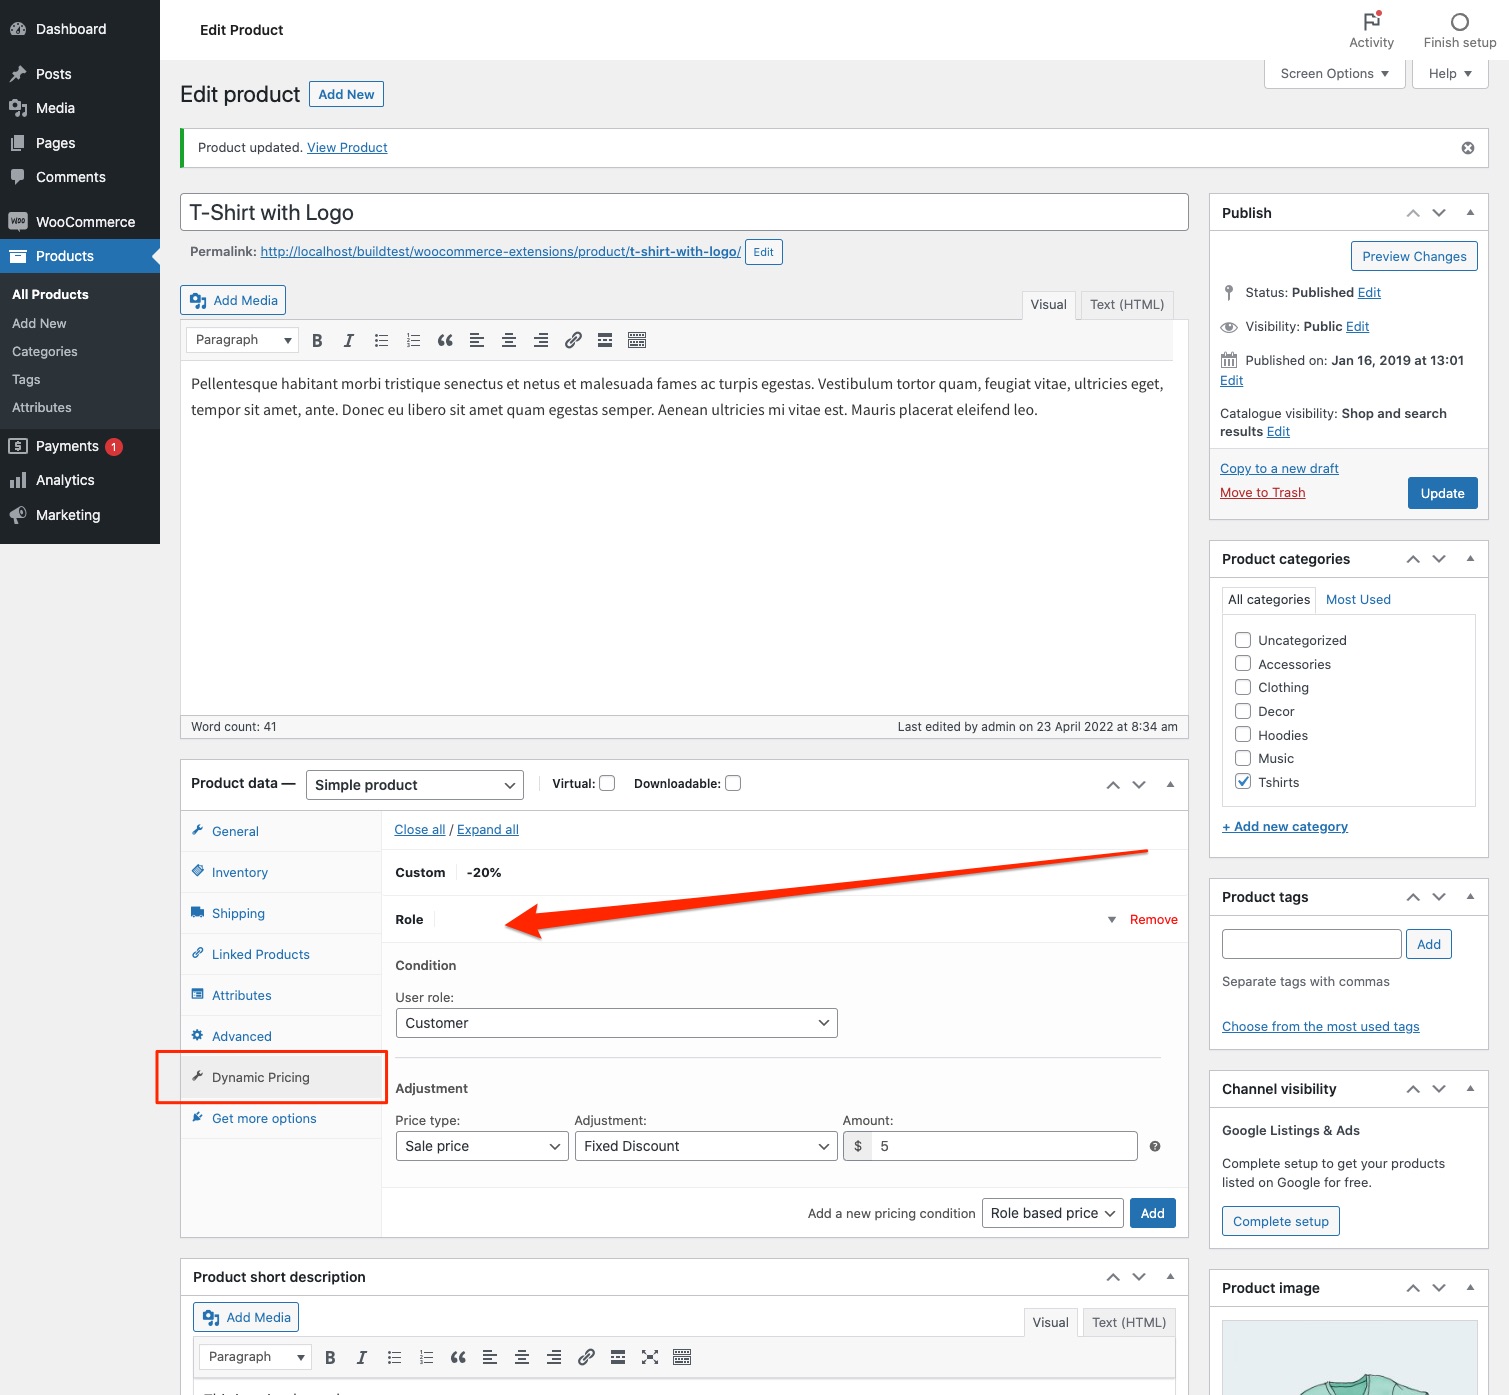Screen dimensions: 1509x1395
Task: Open the User role Customer dropdown
Action: click(x=617, y=1023)
